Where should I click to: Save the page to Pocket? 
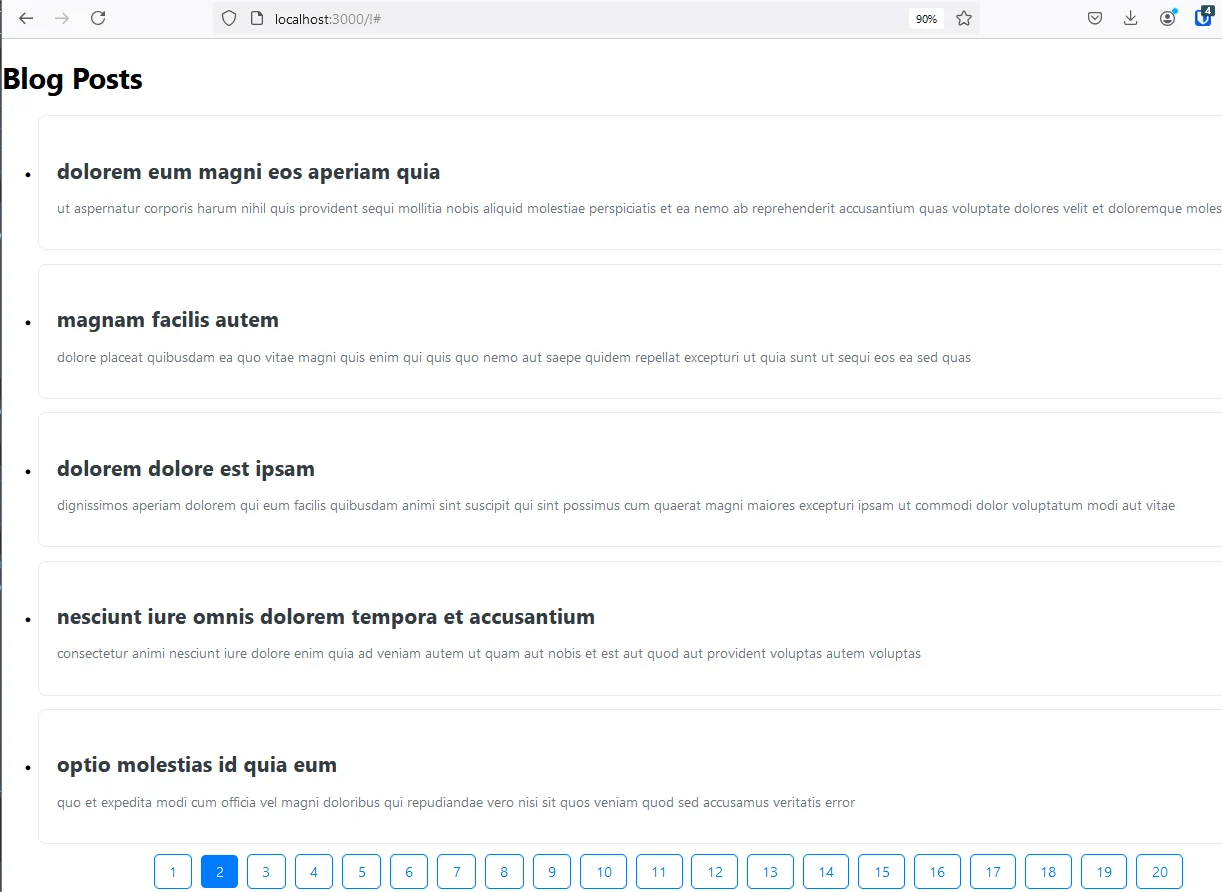[x=1094, y=18]
